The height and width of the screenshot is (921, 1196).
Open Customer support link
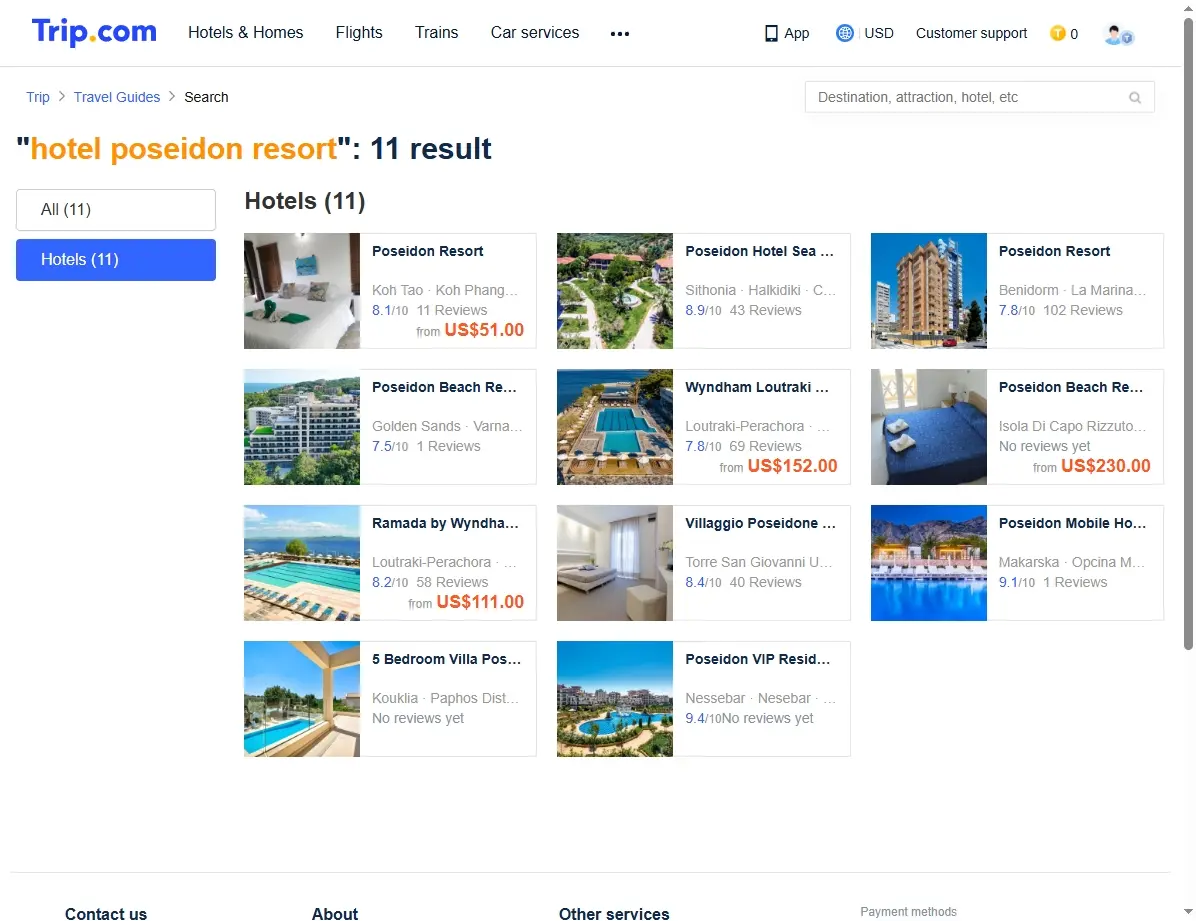(971, 33)
